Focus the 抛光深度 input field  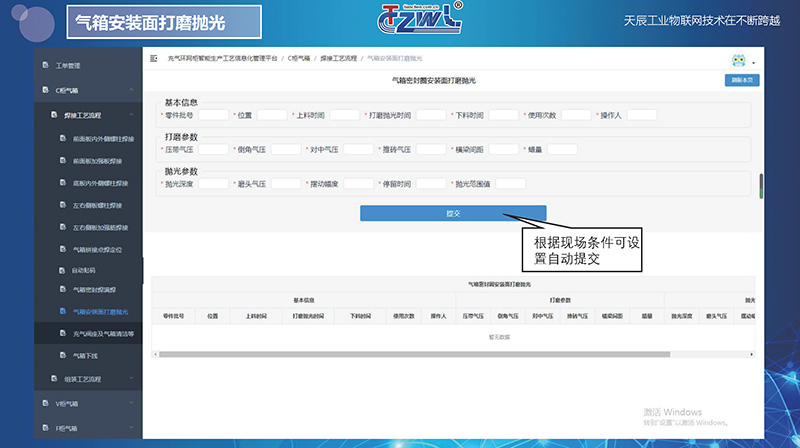[x=213, y=184]
